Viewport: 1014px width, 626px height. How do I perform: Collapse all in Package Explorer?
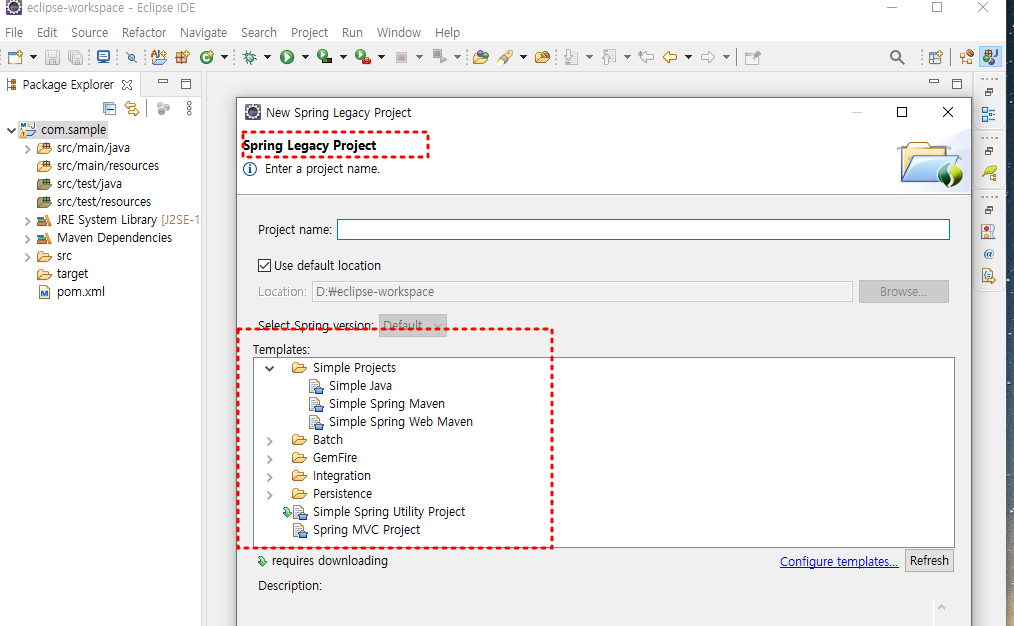pos(109,108)
